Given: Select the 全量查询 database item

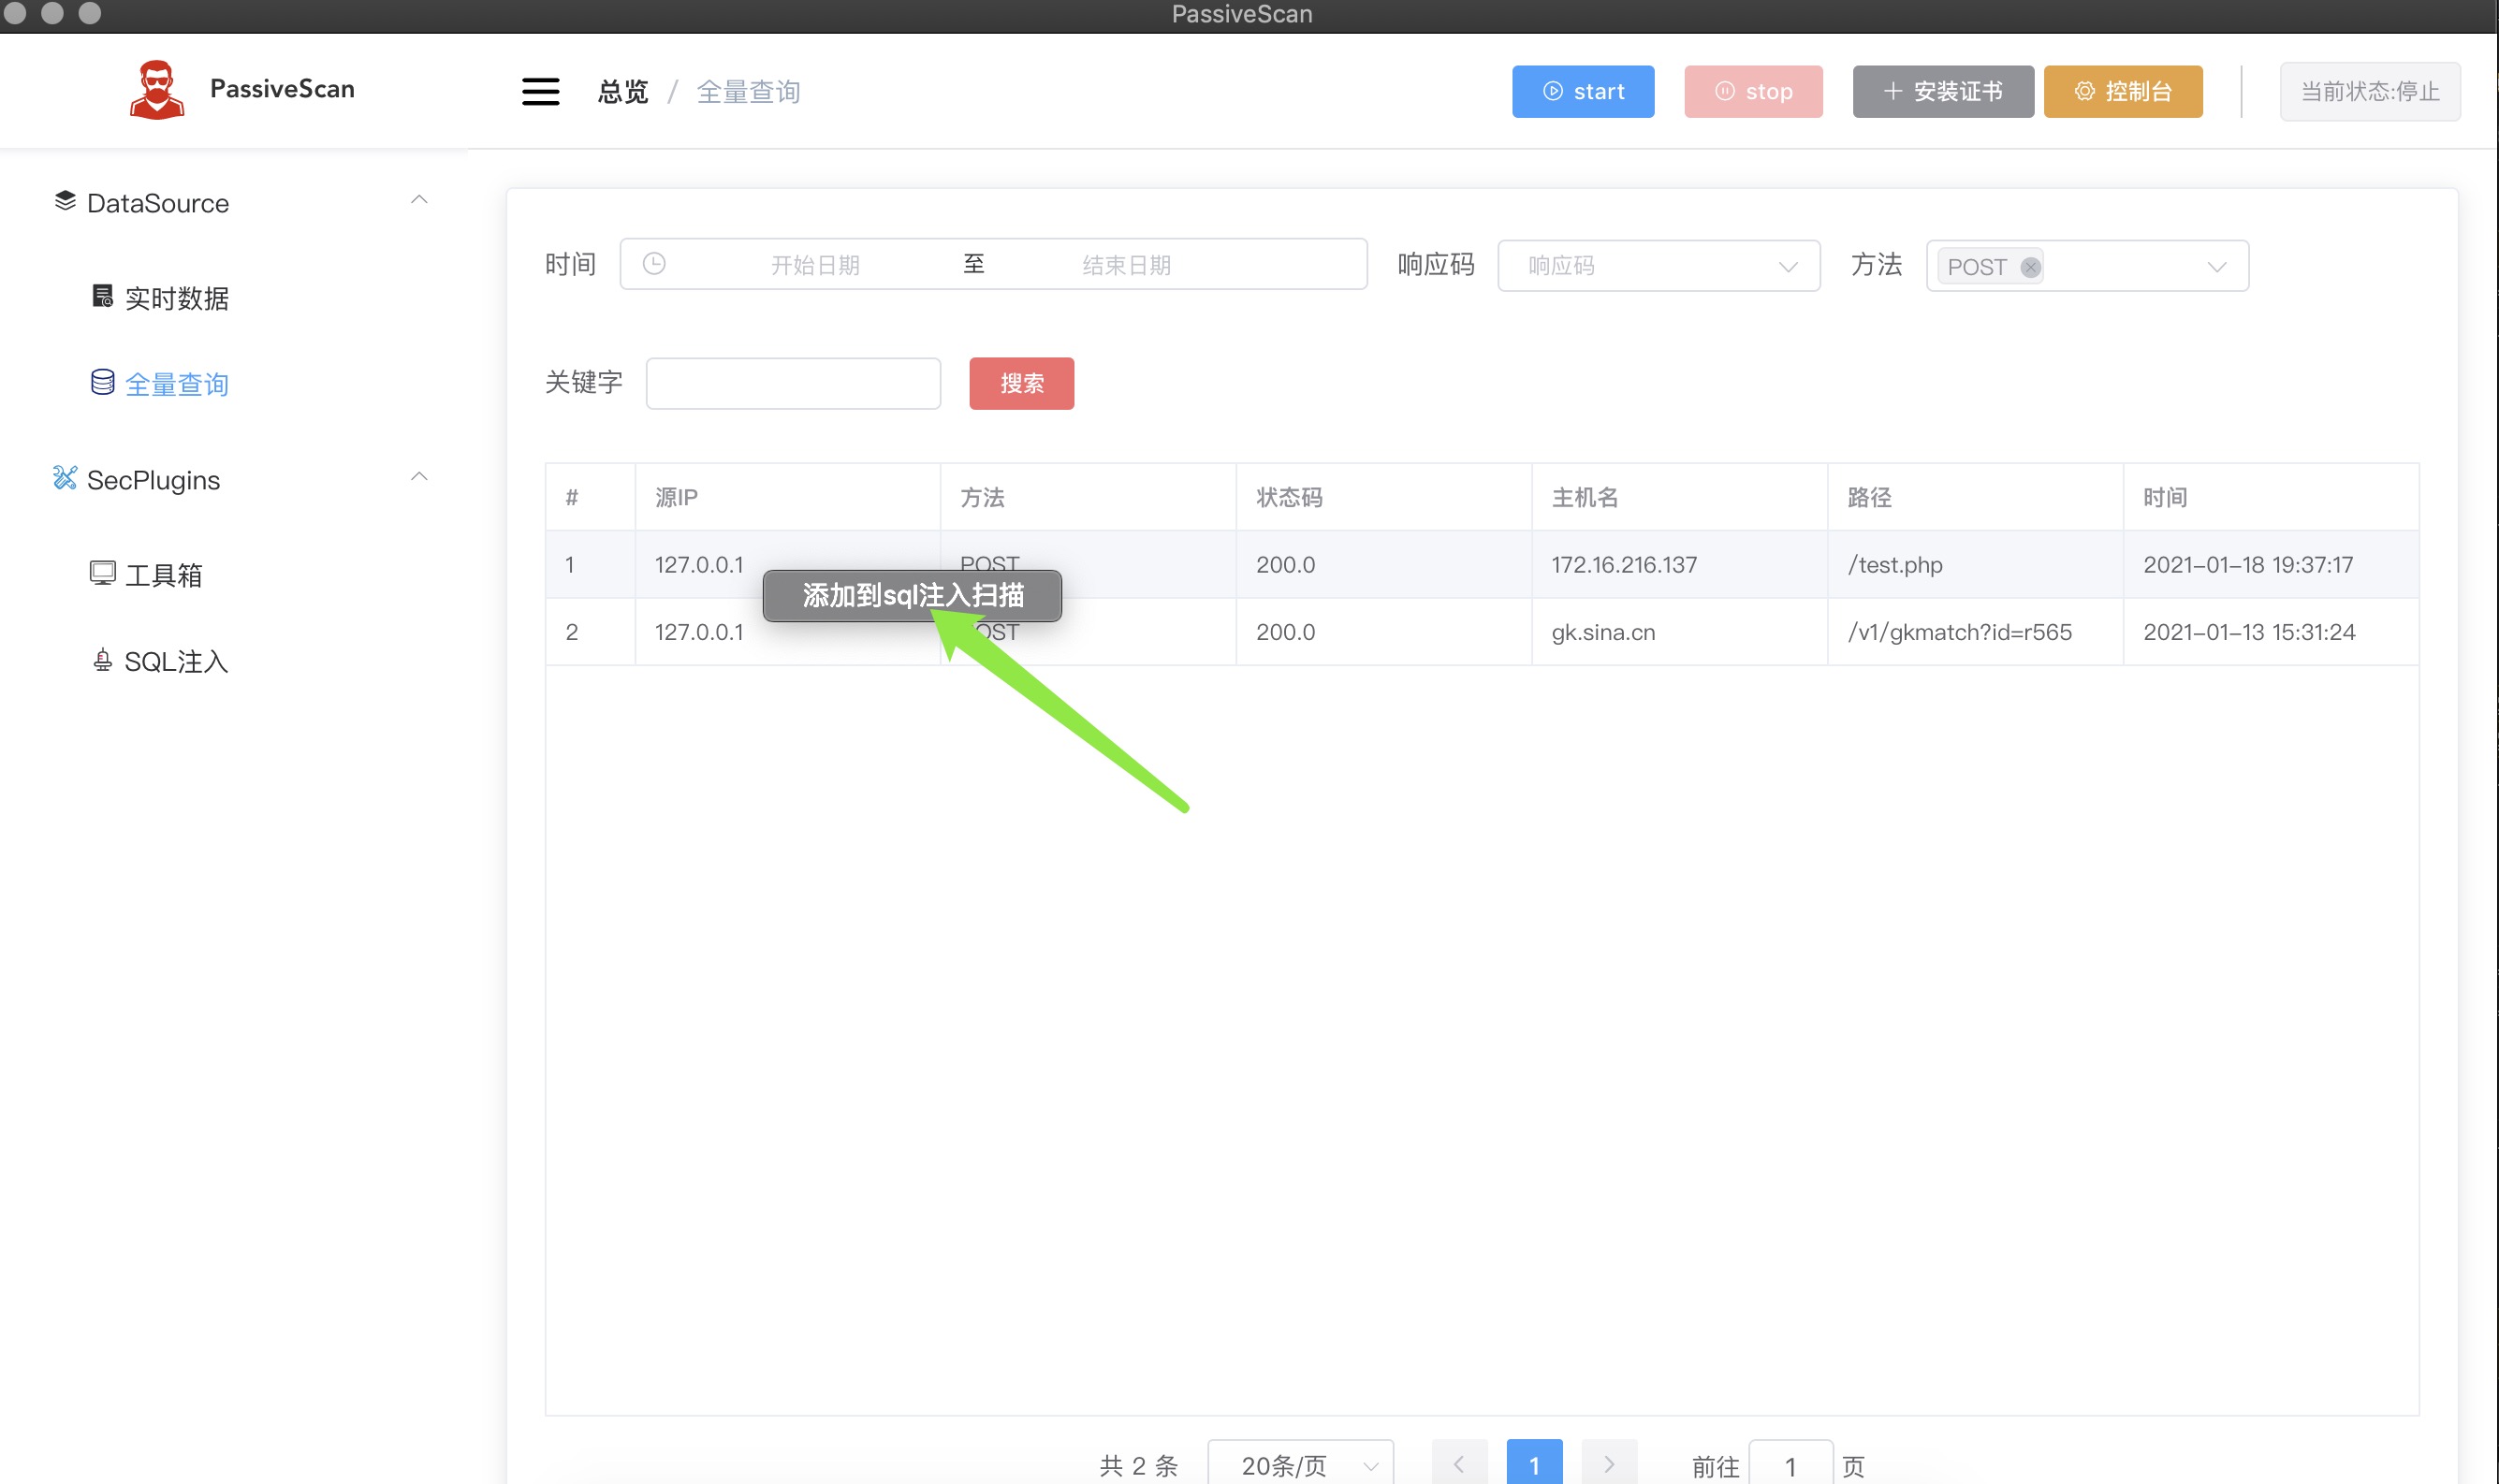Looking at the screenshot, I should point(176,384).
